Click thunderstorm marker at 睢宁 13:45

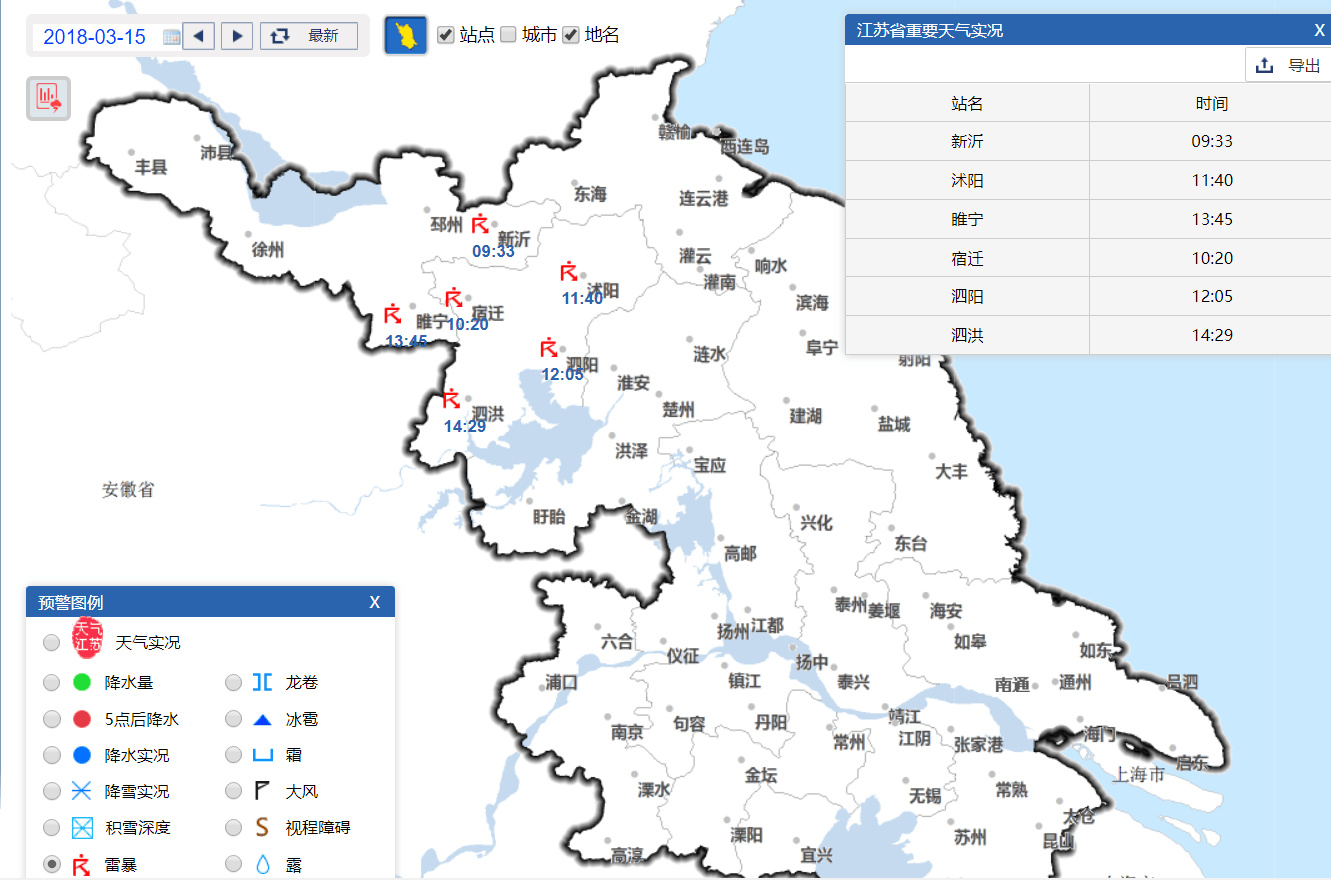pos(393,314)
